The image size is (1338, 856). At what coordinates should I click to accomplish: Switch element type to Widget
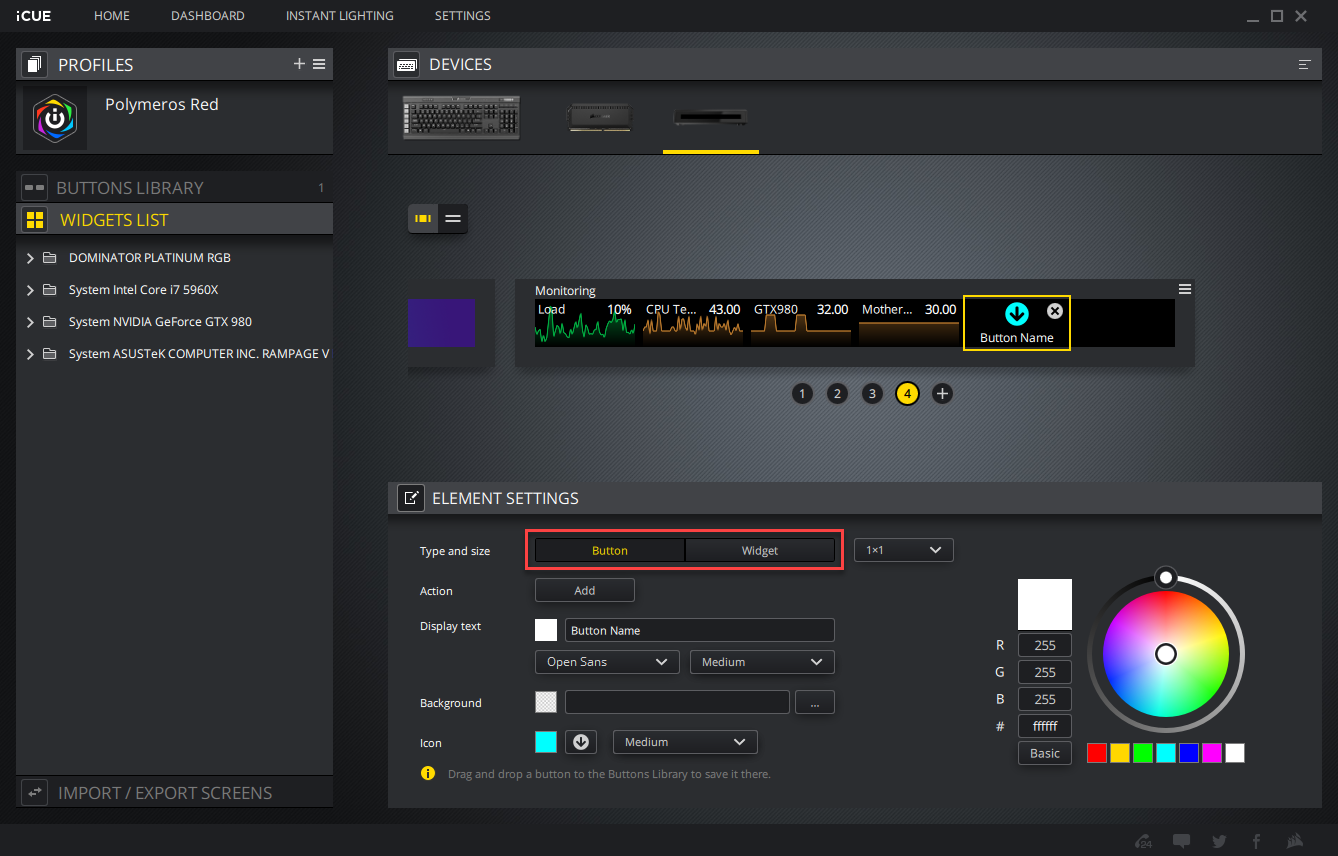point(760,551)
